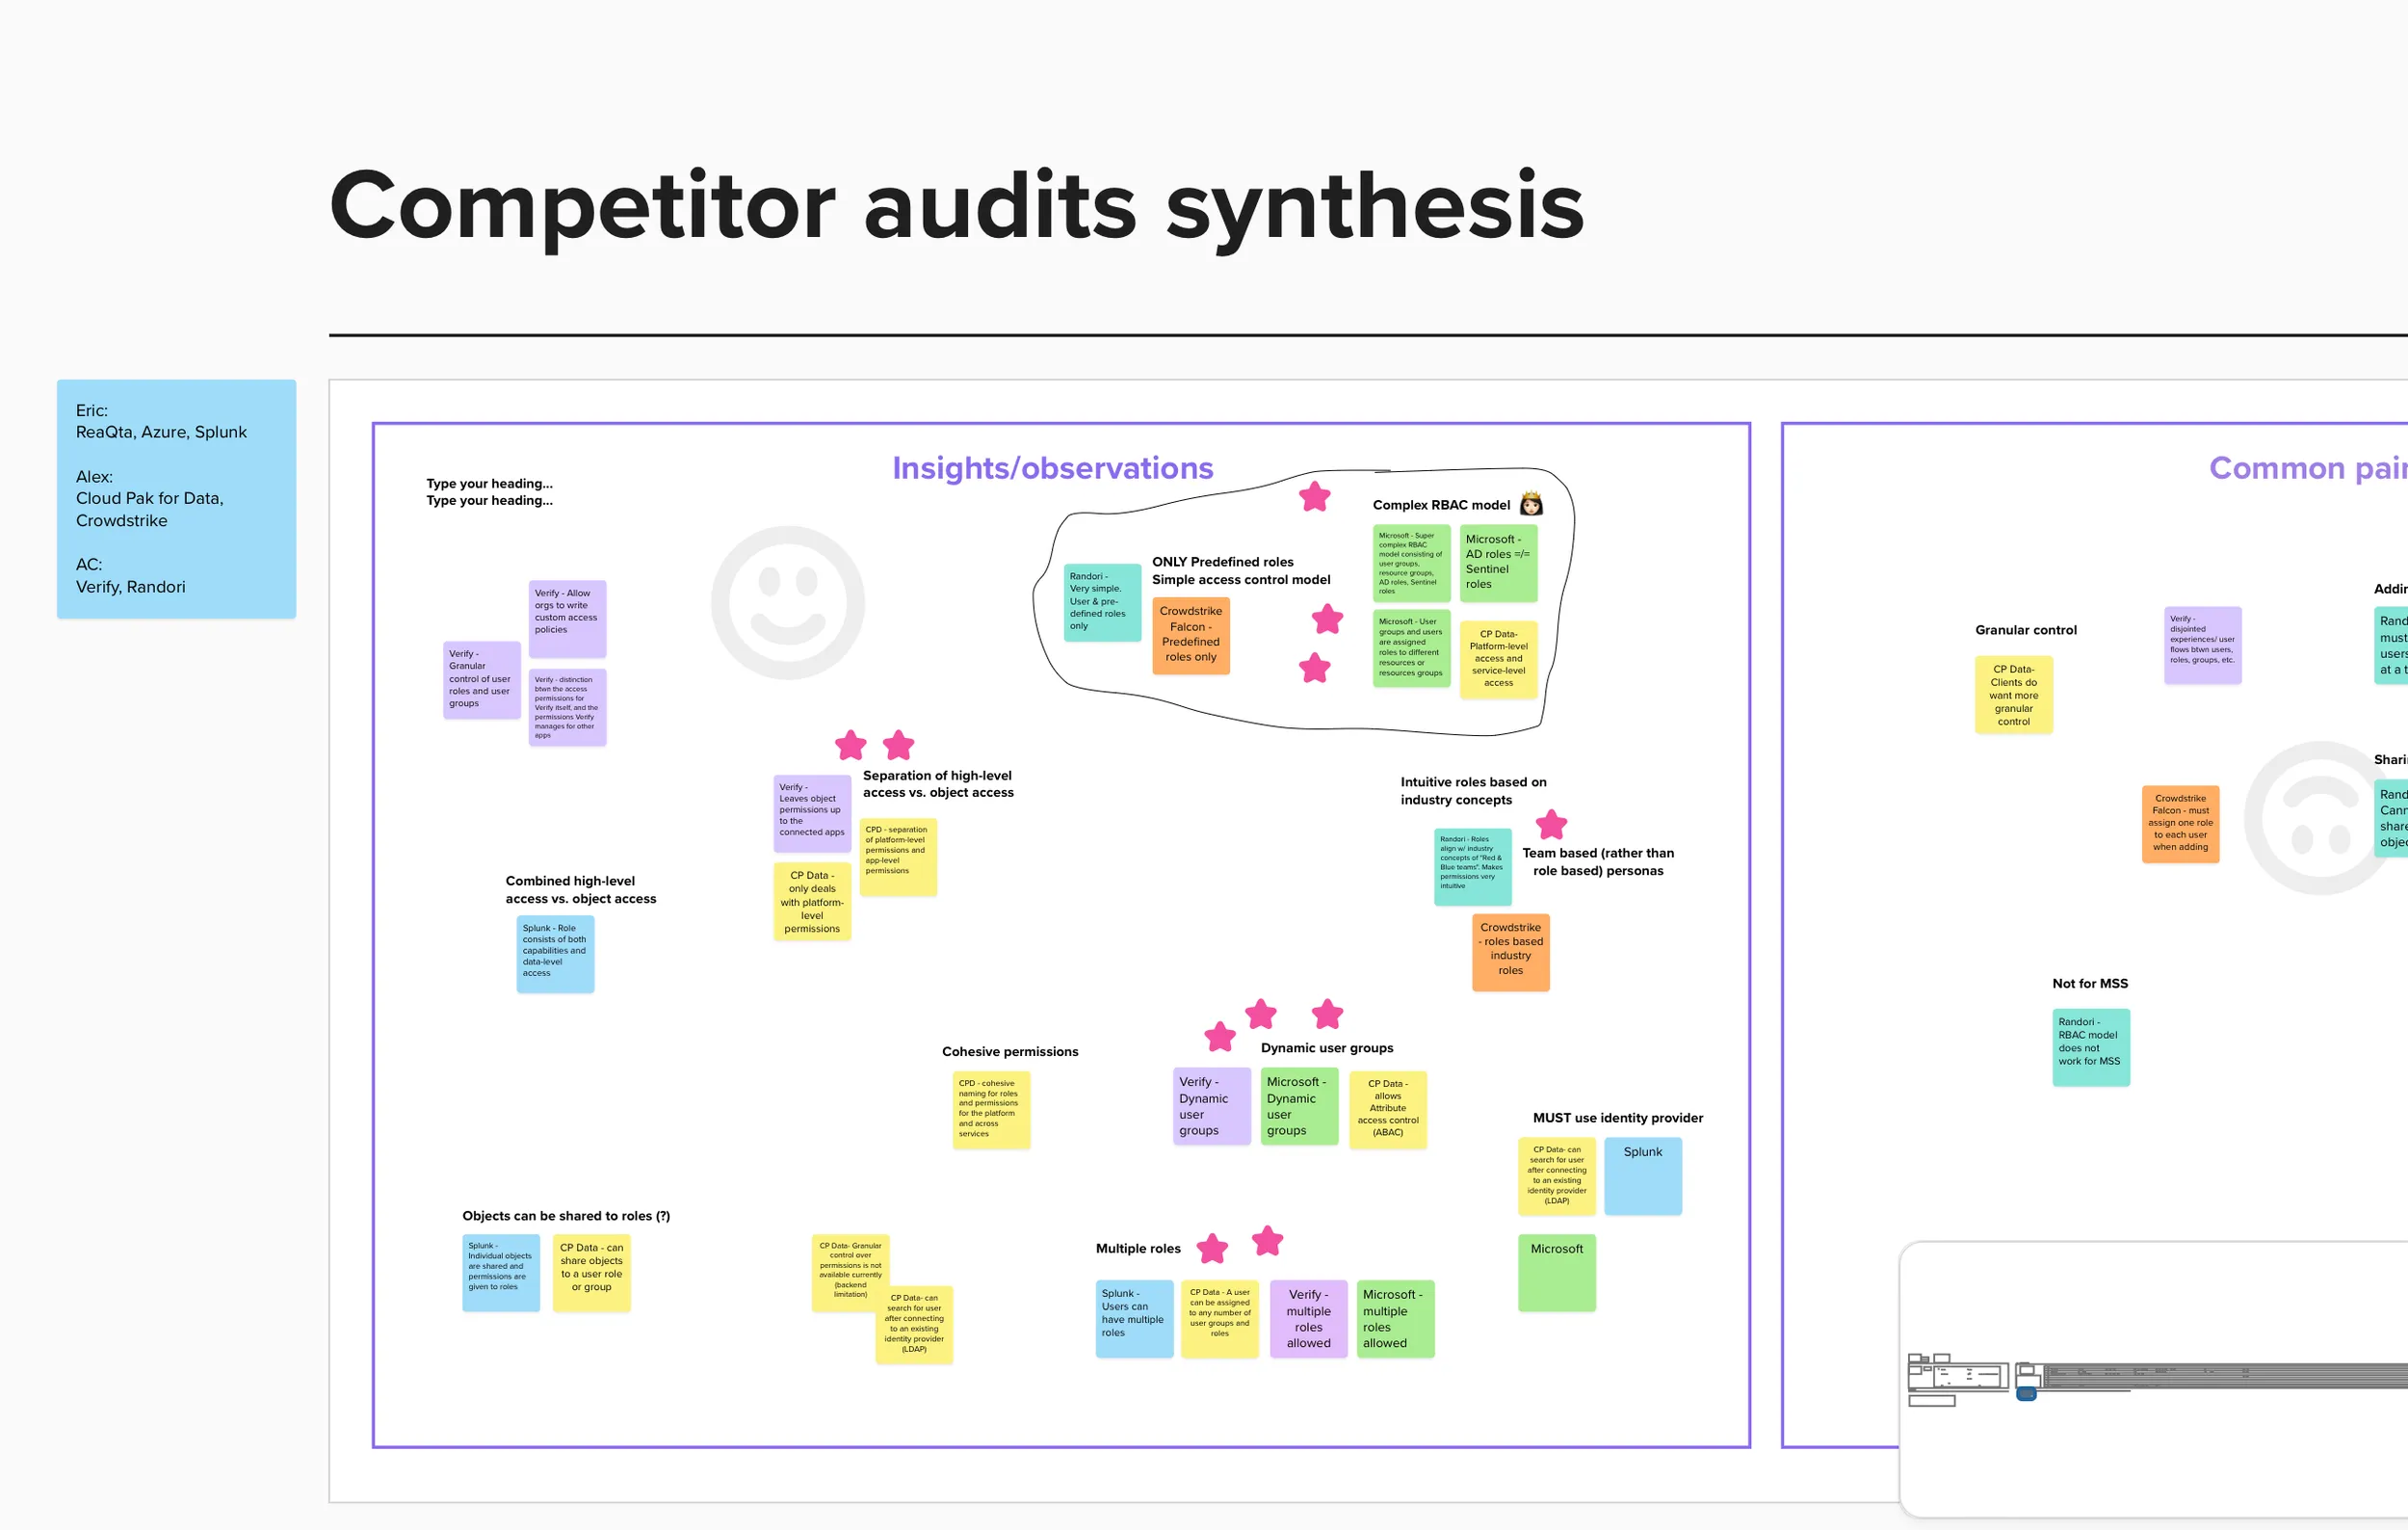The height and width of the screenshot is (1530, 2408).
Task: Click Splunk - Users can have multiple roles note
Action: click(1134, 1319)
